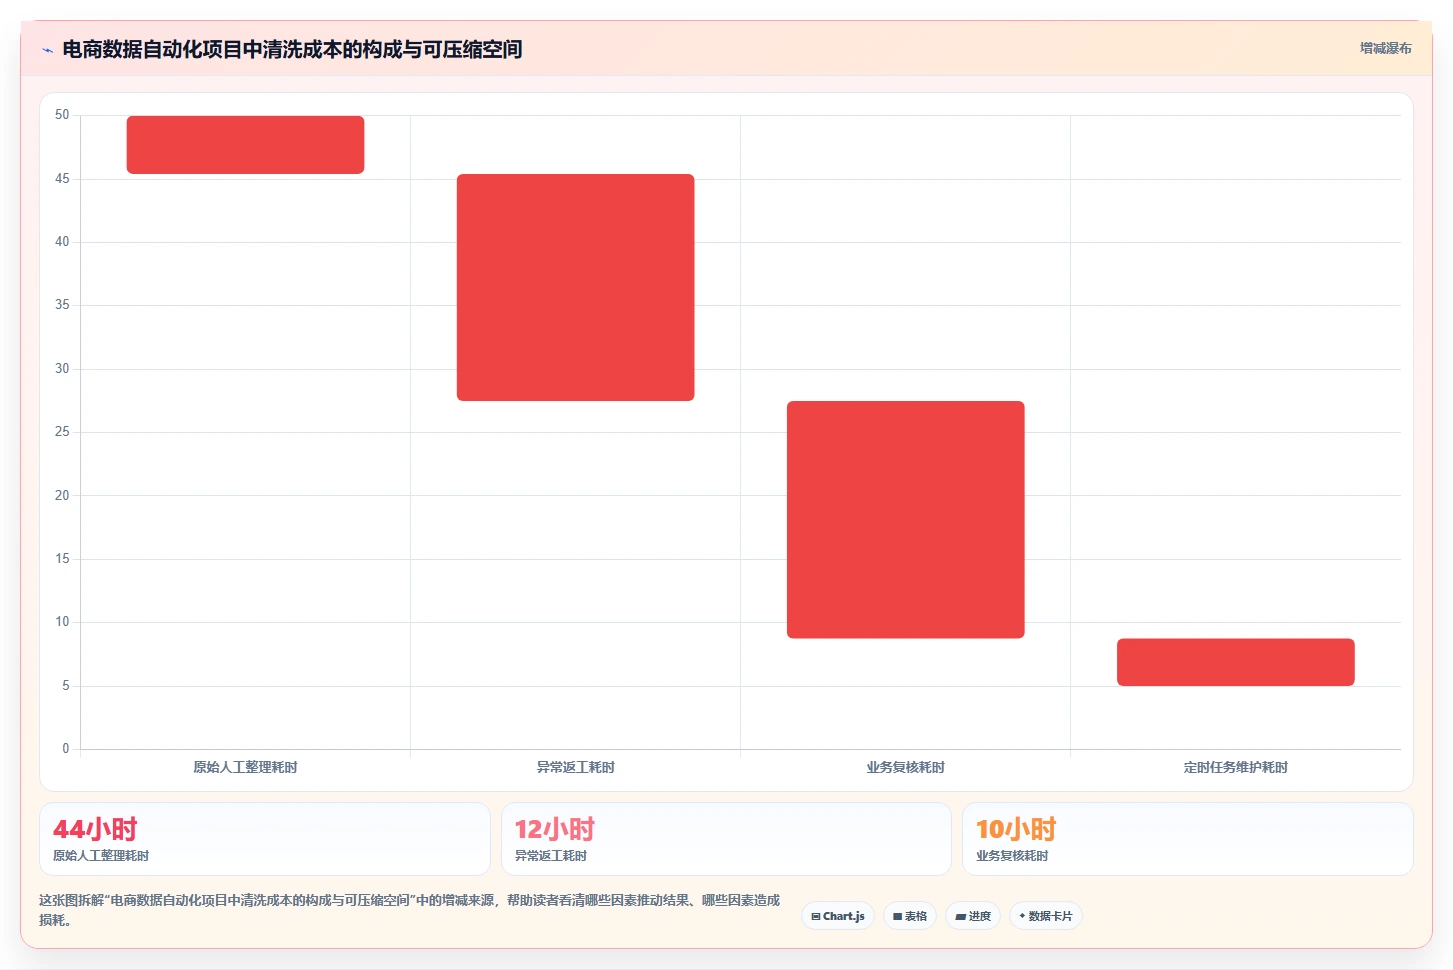Click the 增减瀑布 badge
The width and height of the screenshot is (1453, 970).
[1385, 48]
